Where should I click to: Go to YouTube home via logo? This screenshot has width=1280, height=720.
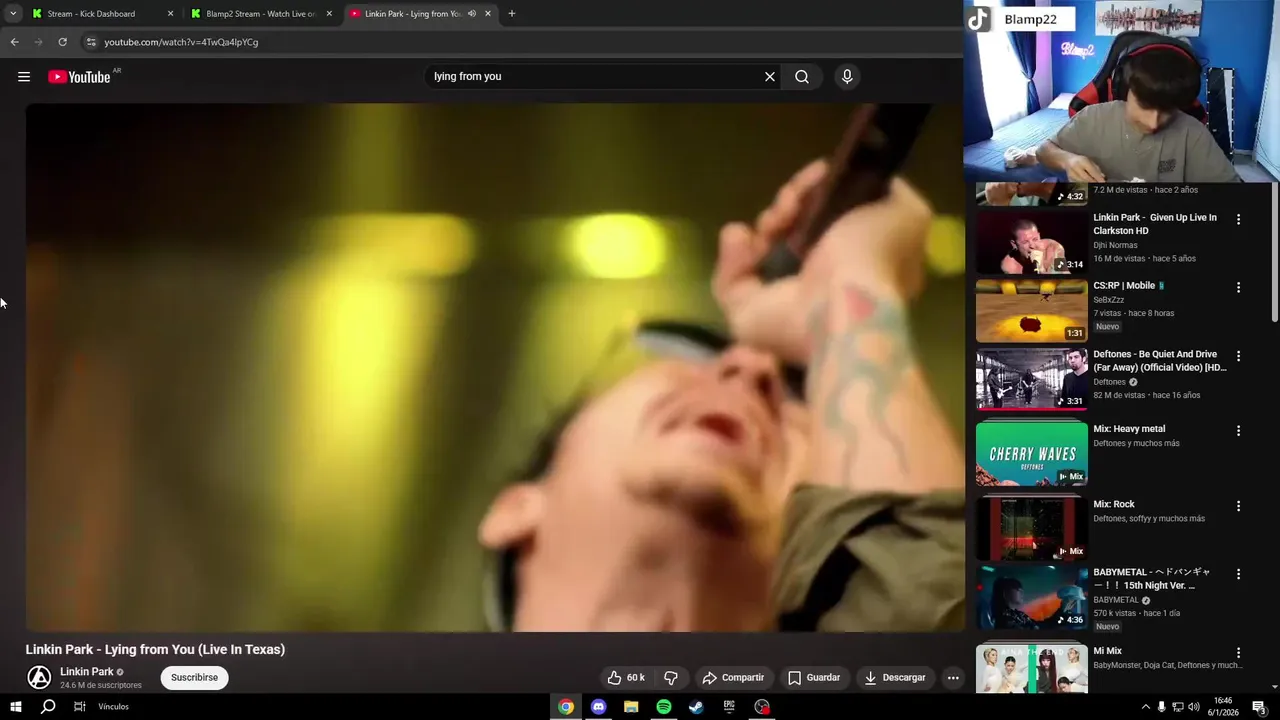click(x=79, y=77)
